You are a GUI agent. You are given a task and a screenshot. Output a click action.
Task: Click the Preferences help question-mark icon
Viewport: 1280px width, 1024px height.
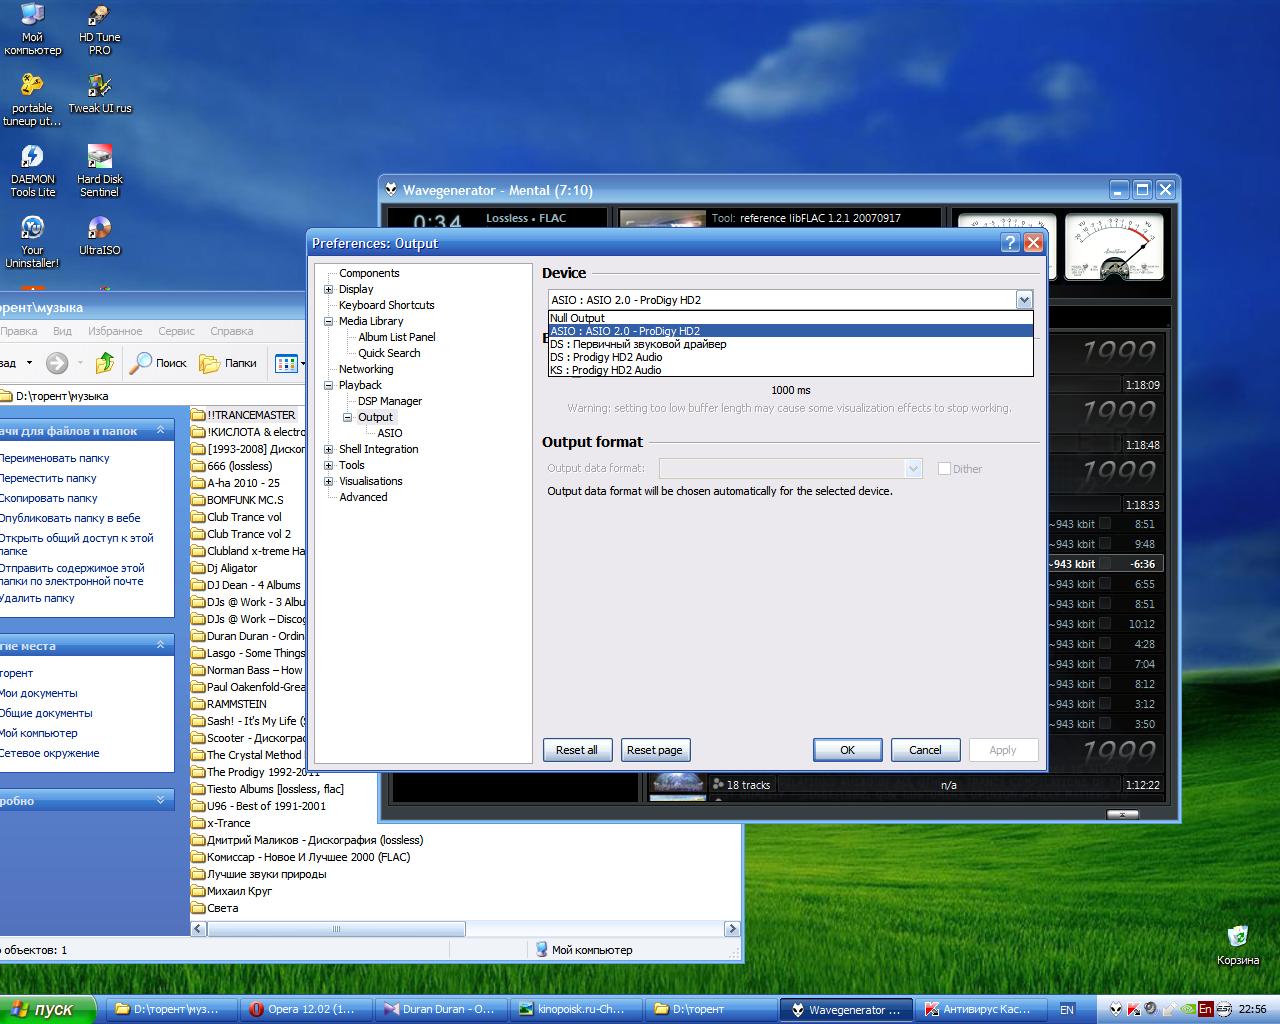click(x=1010, y=243)
